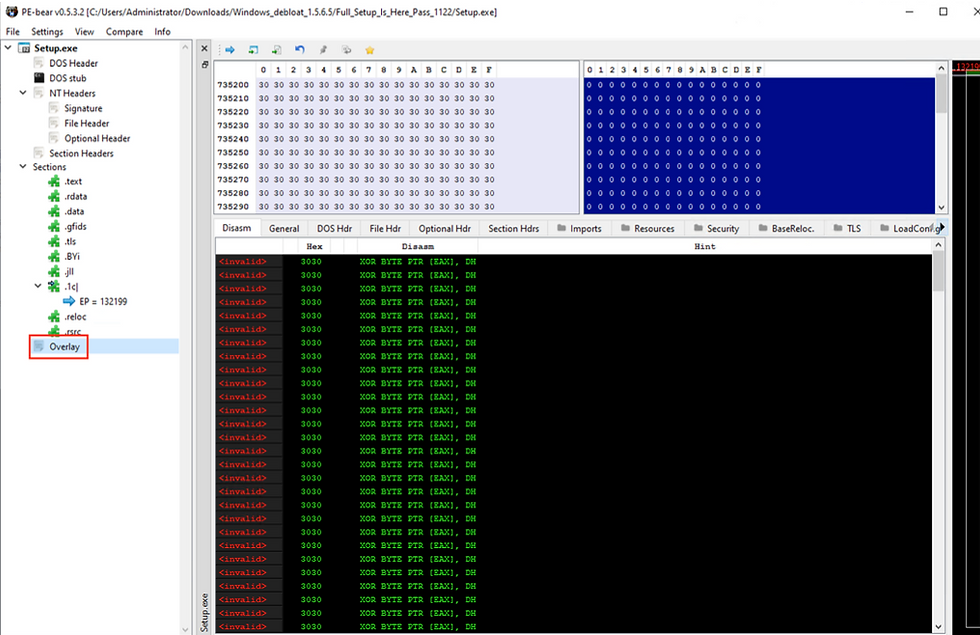980x635 pixels.
Task: Click the offset 735290 row label
Action: (233, 206)
